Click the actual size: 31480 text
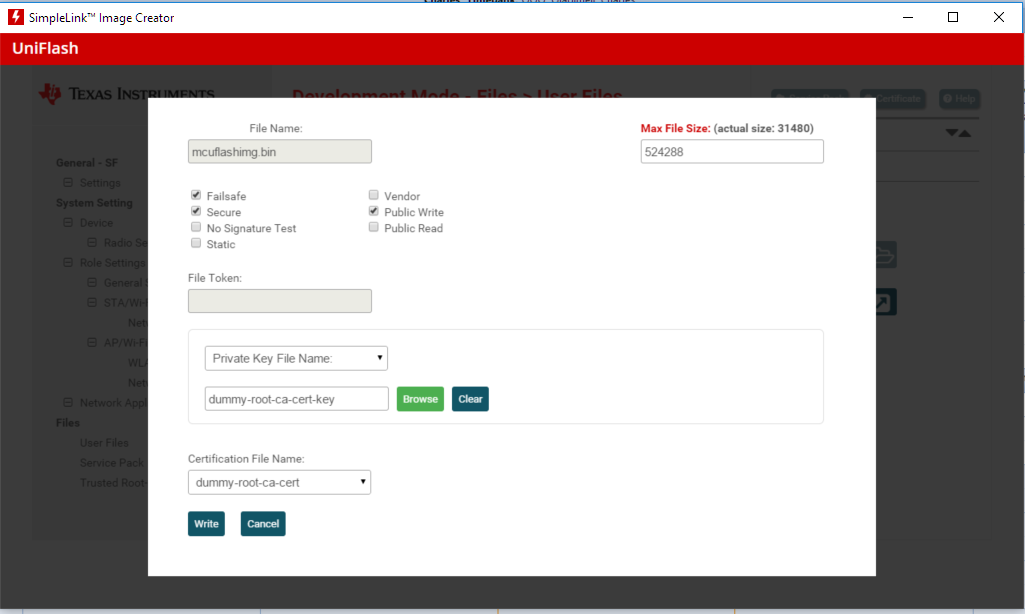 764,128
